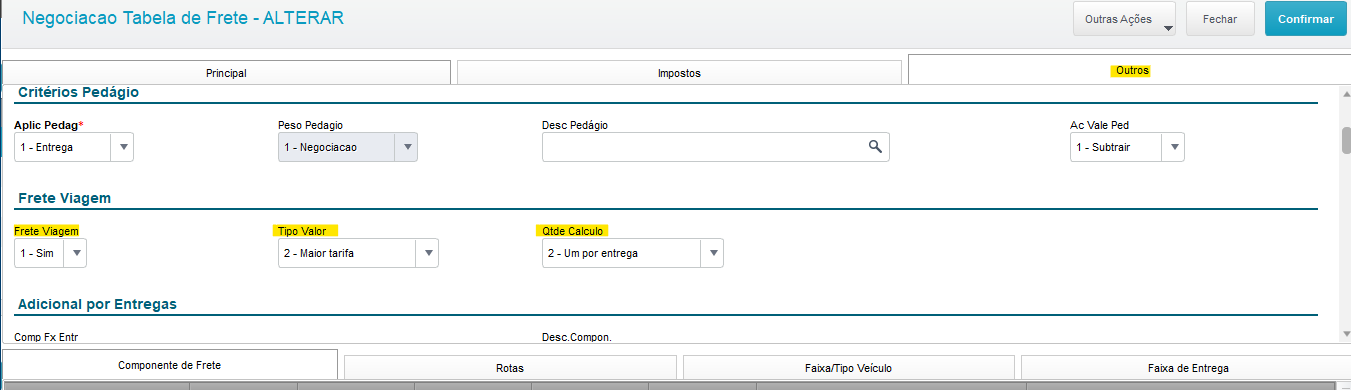Click the Desc Pedágio search magnifier icon
Image resolution: width=1351 pixels, height=390 pixels.
click(x=875, y=147)
